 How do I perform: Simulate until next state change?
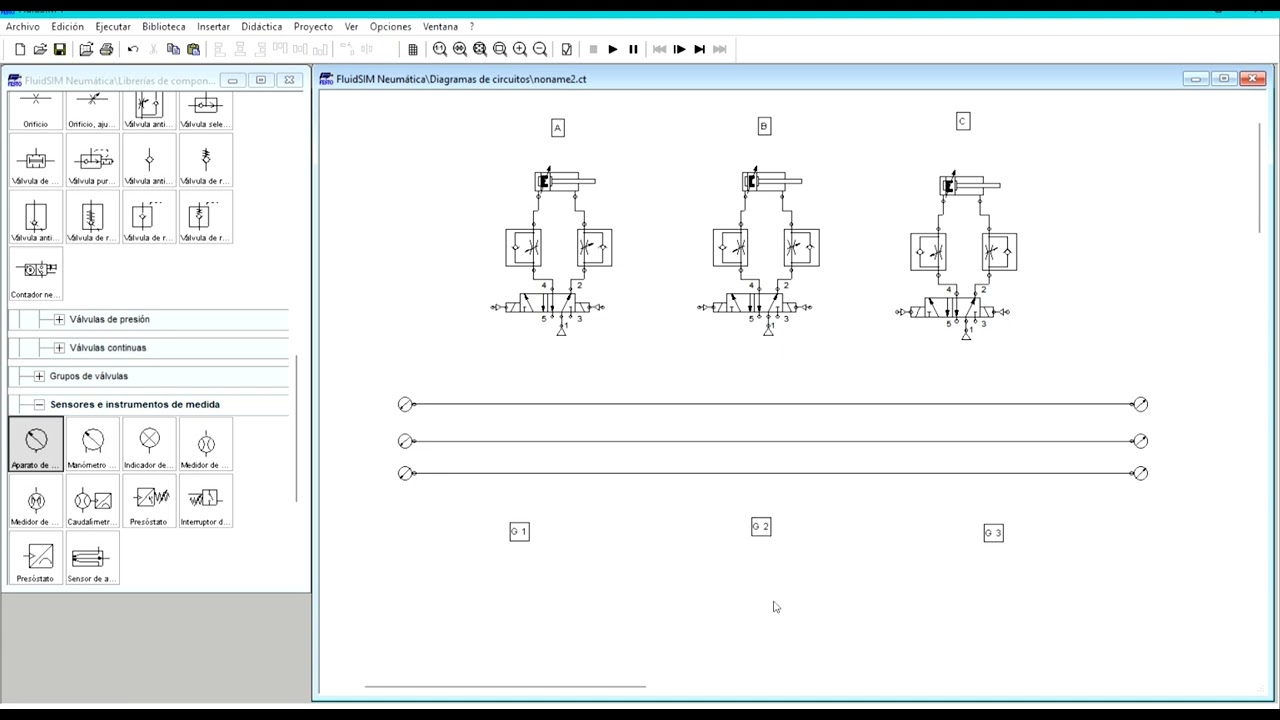pyautogui.click(x=700, y=49)
